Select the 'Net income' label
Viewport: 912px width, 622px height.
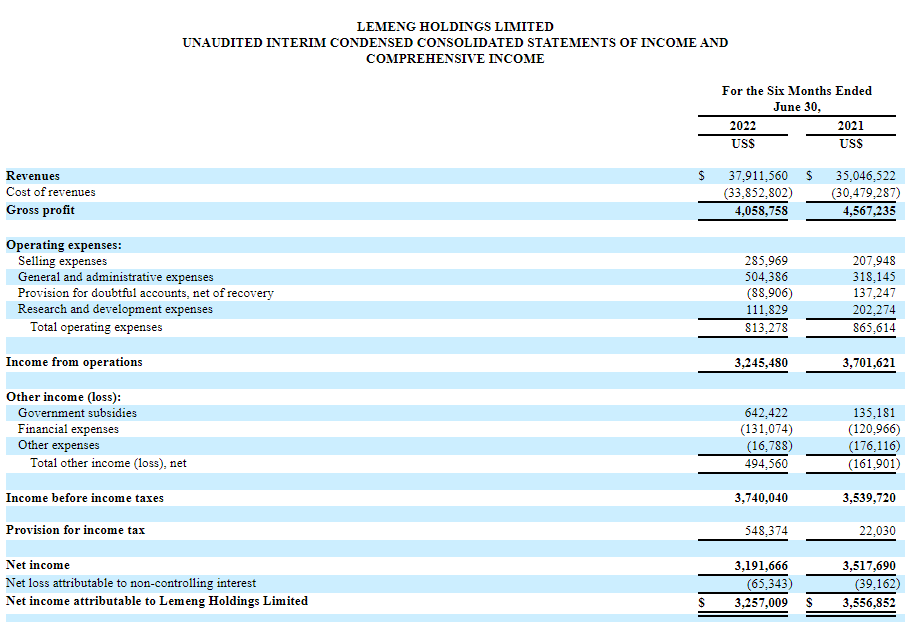(37, 565)
